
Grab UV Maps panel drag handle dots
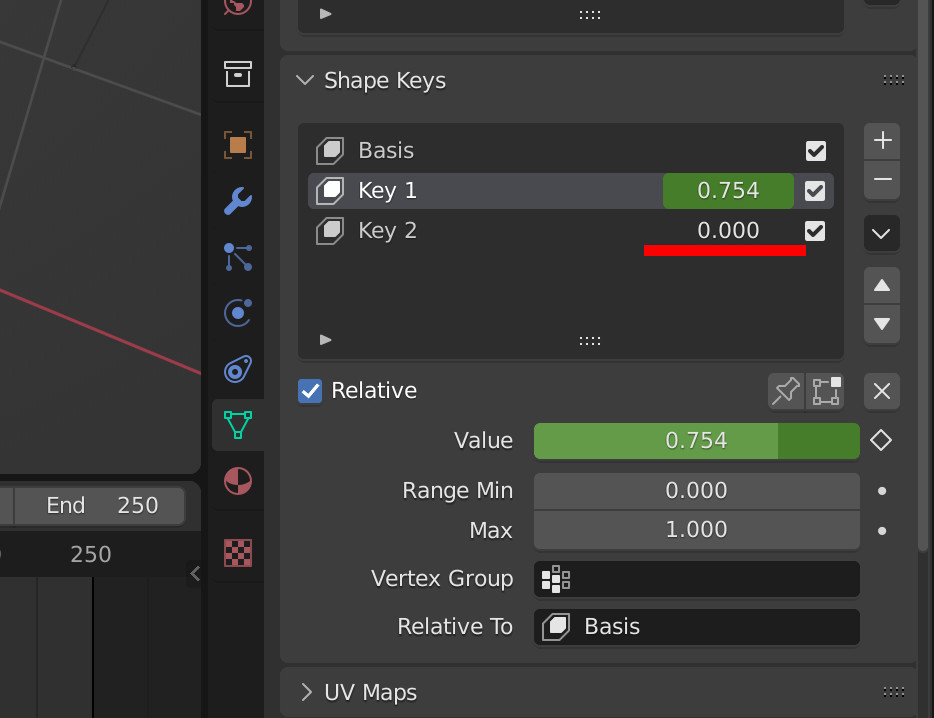(x=893, y=692)
